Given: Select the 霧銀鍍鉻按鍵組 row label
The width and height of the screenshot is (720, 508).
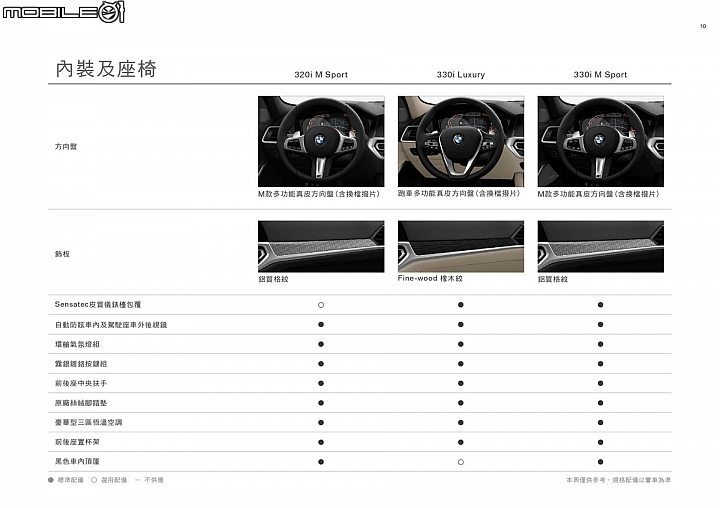Looking at the screenshot, I should (81, 364).
